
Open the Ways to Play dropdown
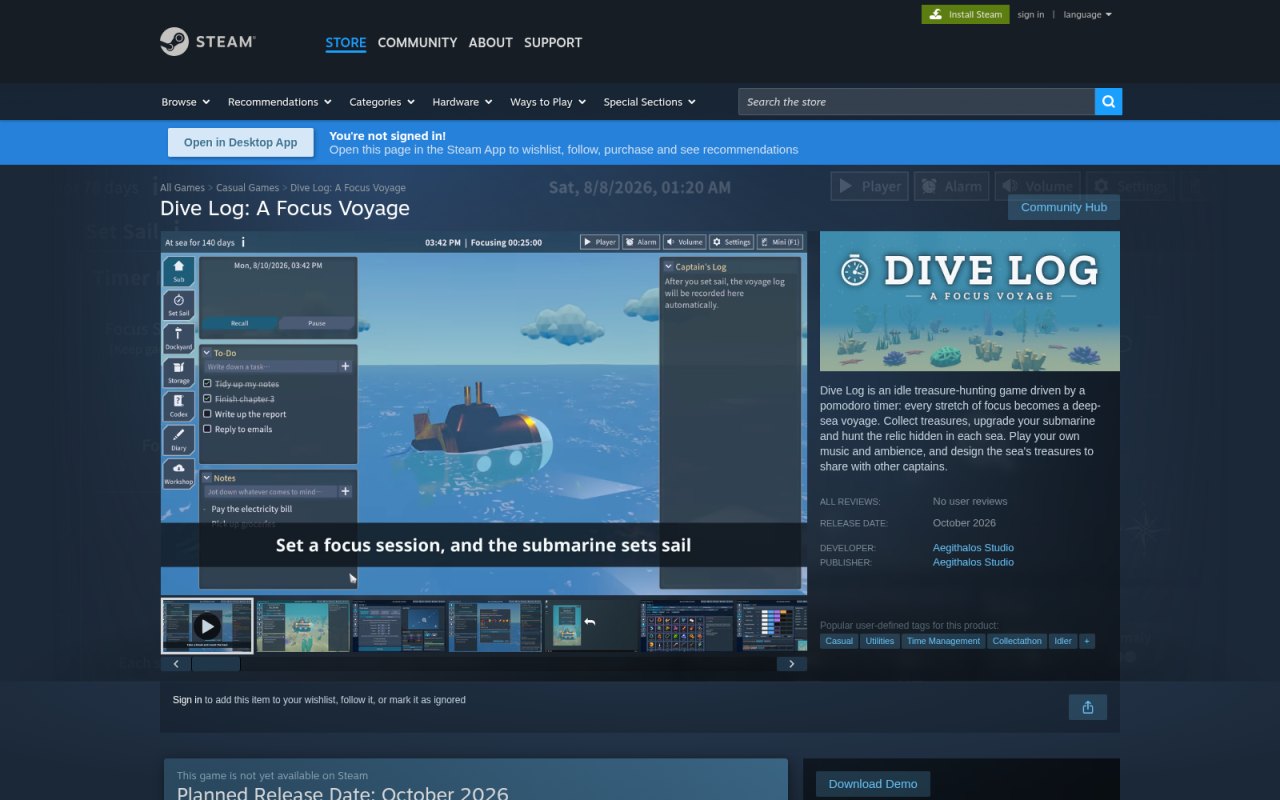click(547, 102)
